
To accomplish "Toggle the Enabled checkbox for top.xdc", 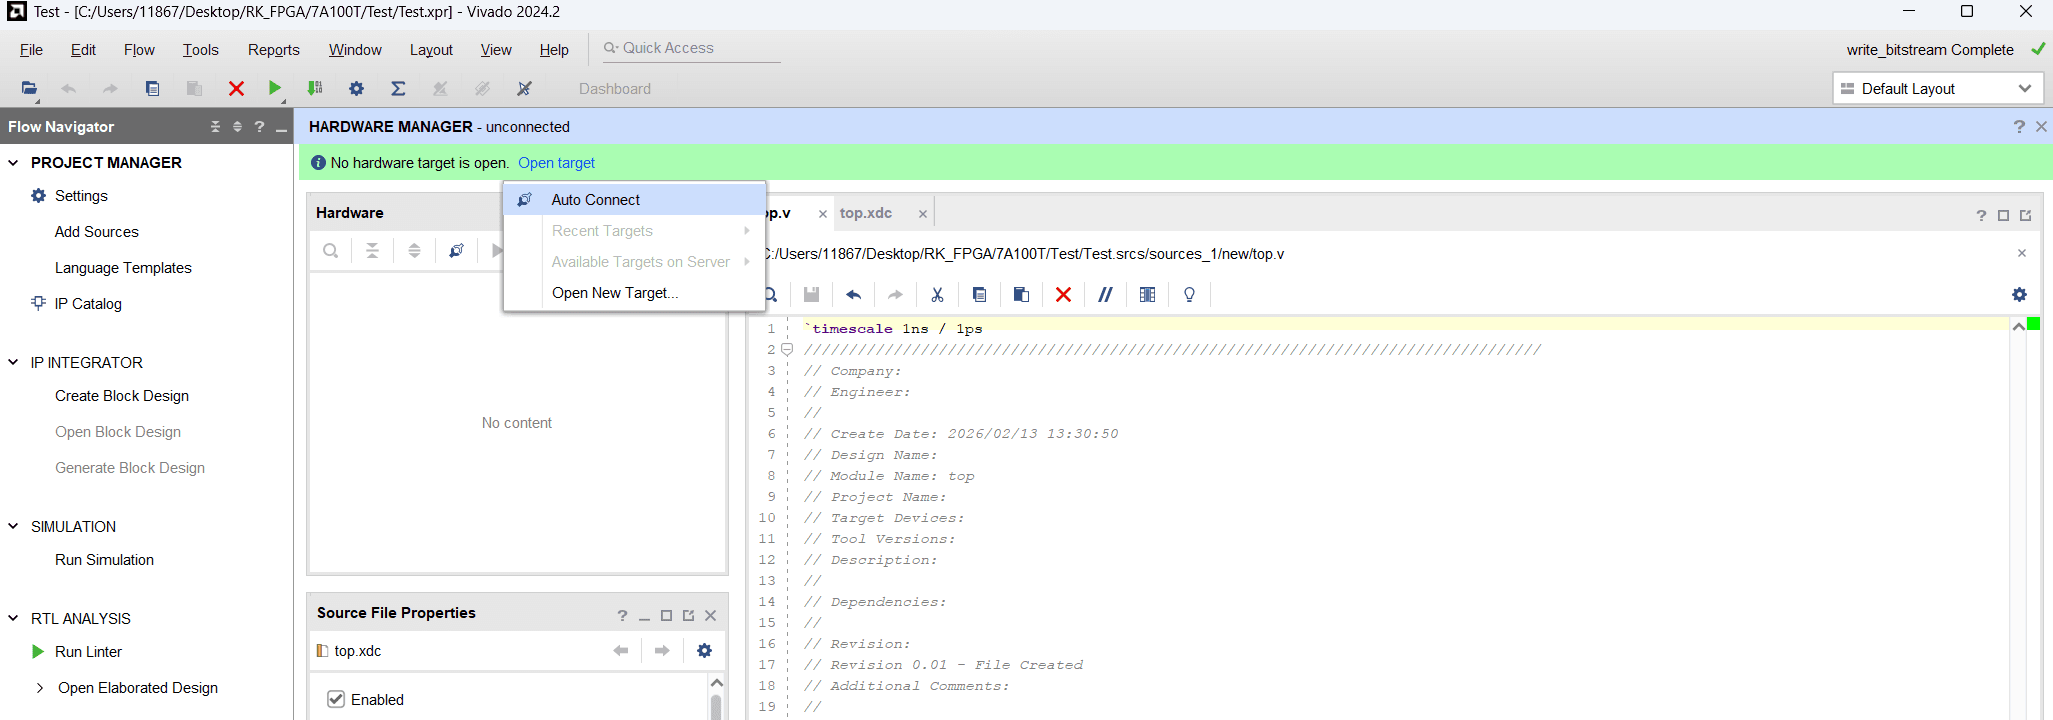I will (337, 699).
